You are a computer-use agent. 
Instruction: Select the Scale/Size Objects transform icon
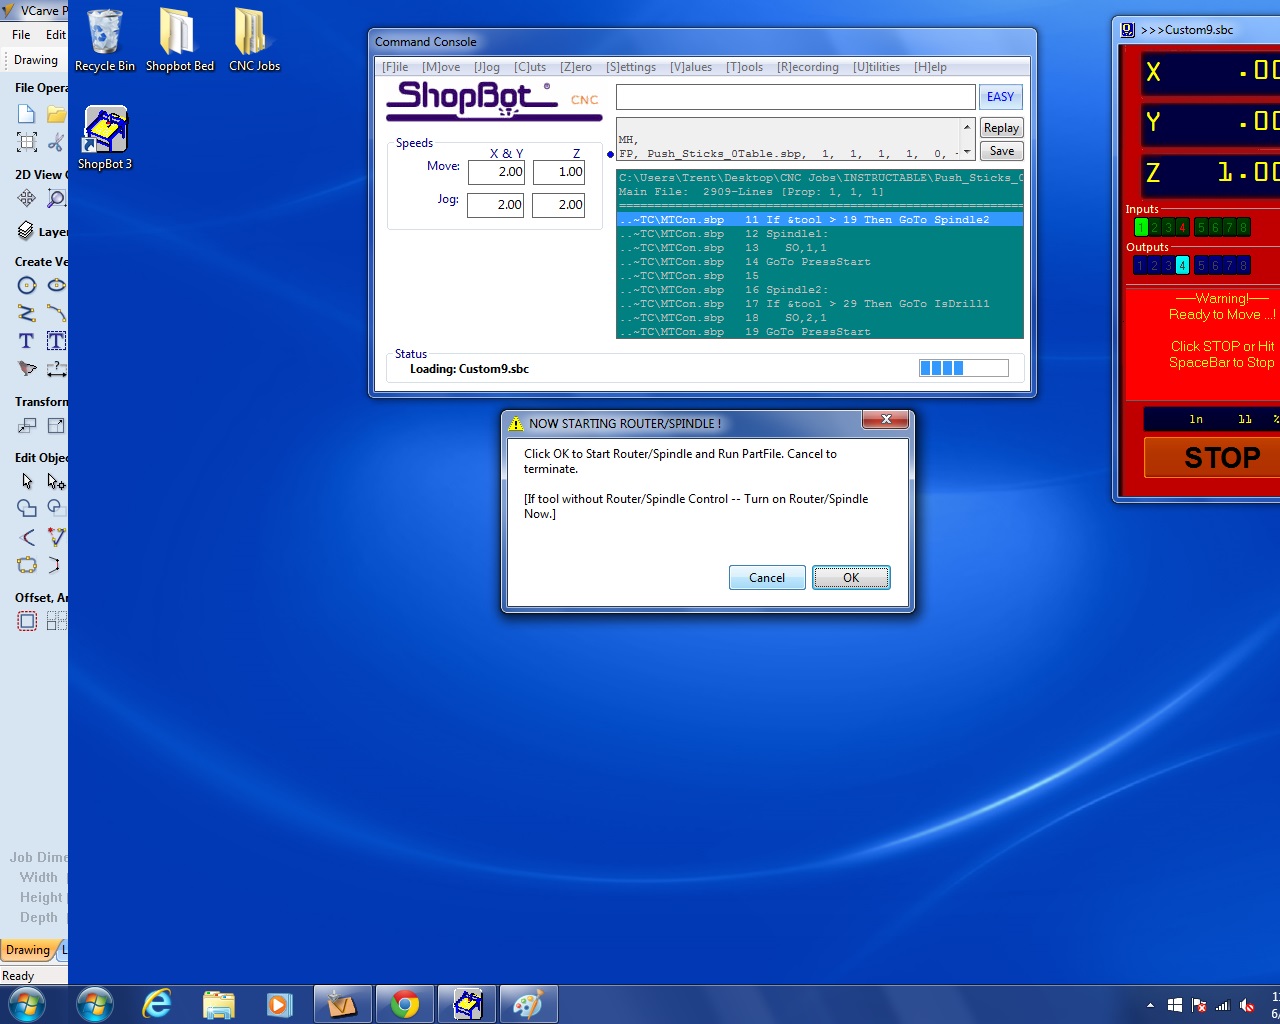coord(56,425)
